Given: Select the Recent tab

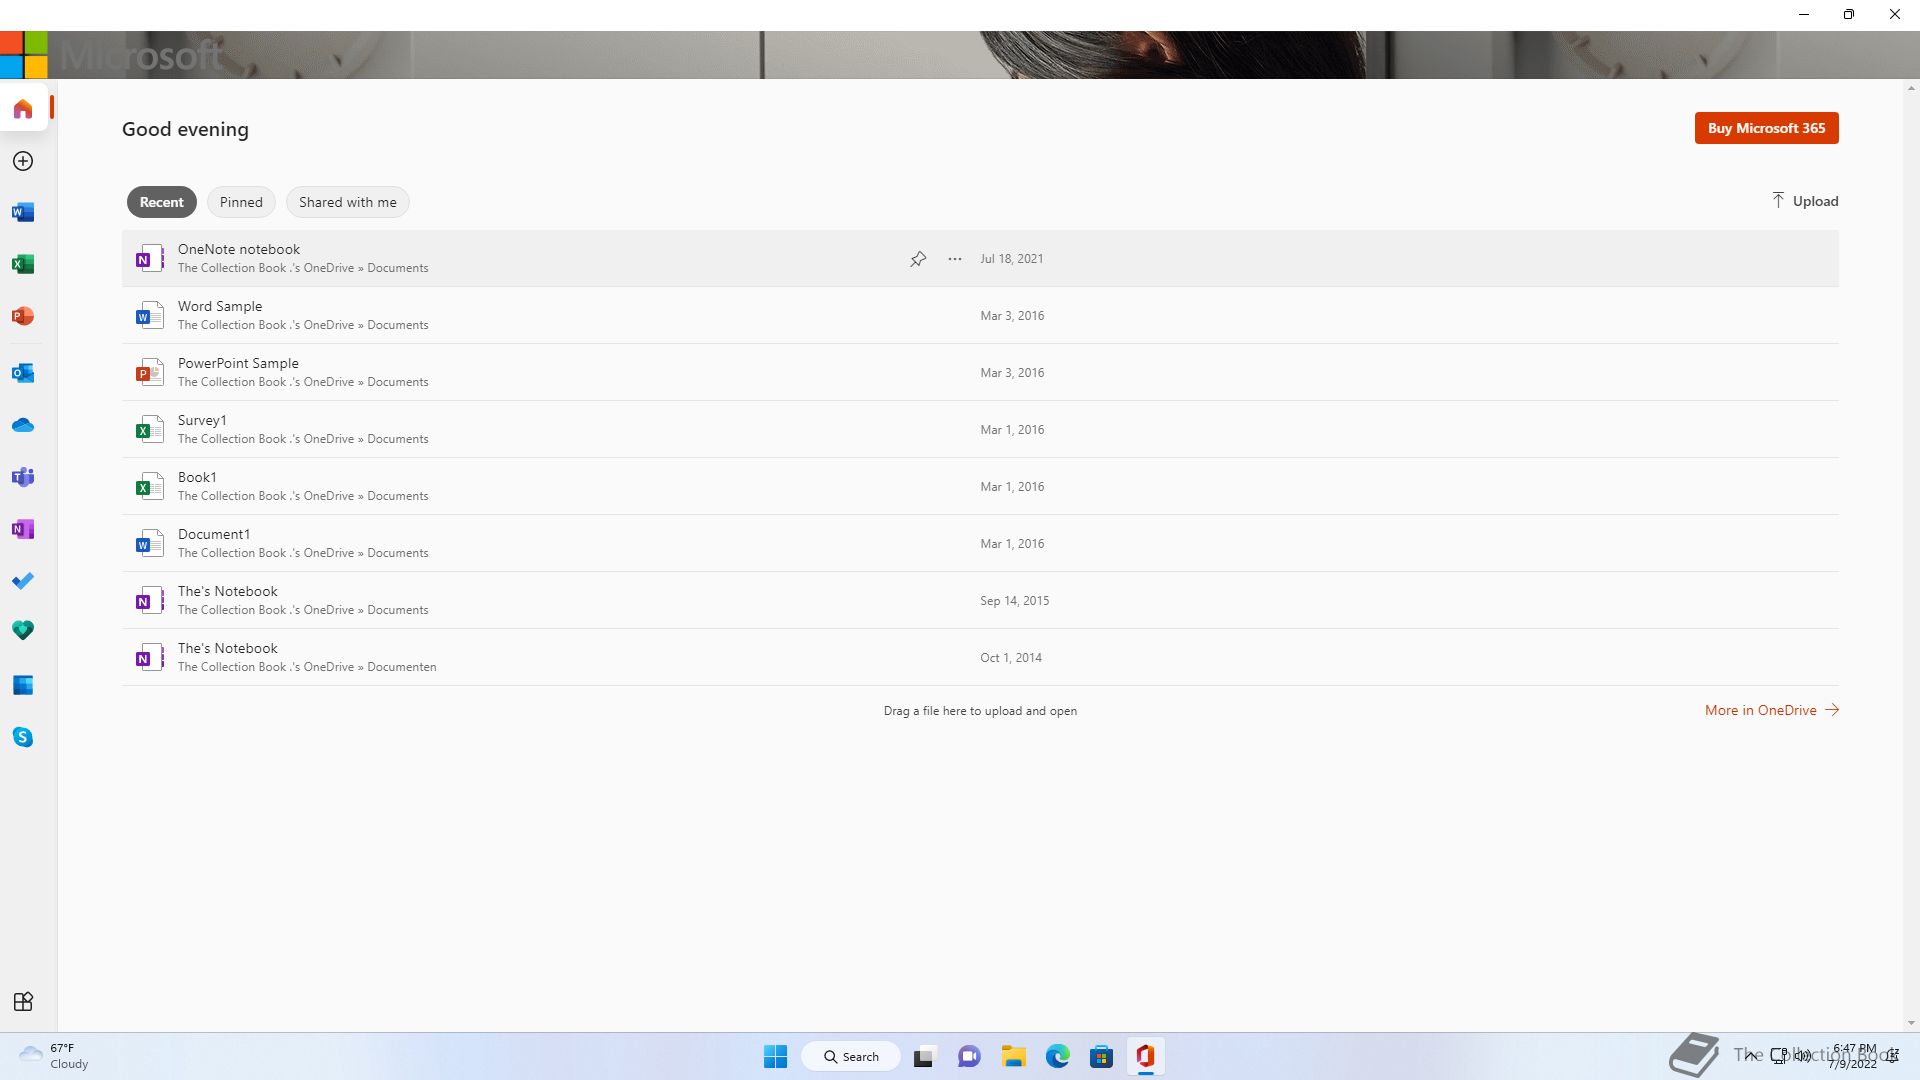Looking at the screenshot, I should (161, 202).
